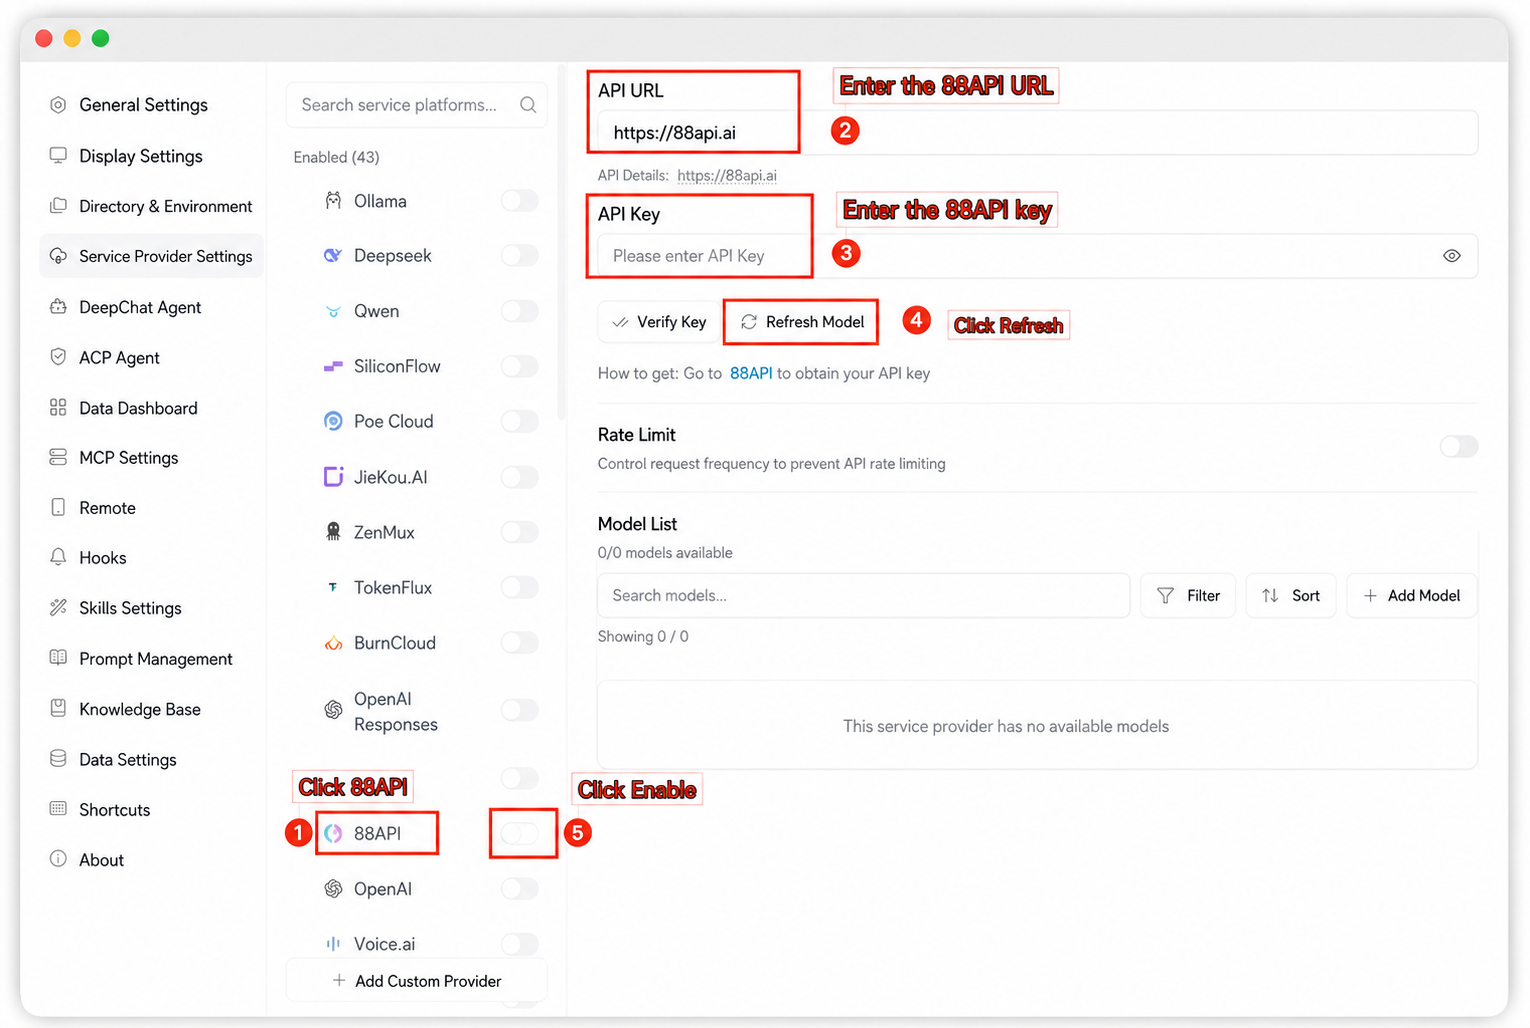Click the Verify Key button

(659, 322)
